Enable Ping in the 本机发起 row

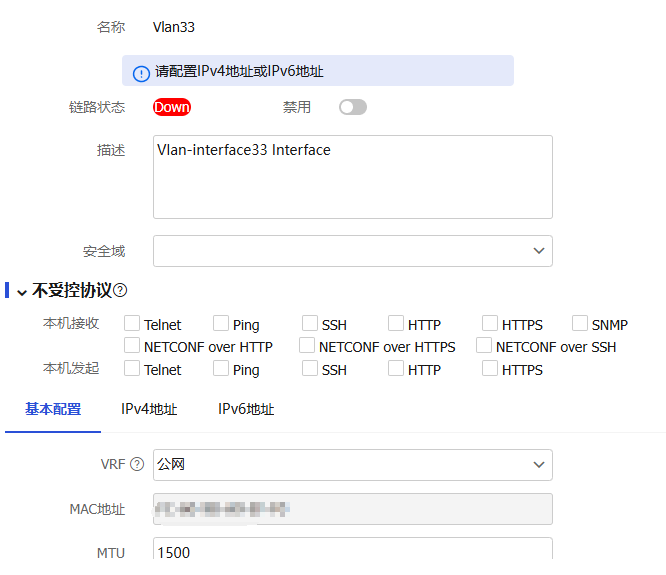pyautogui.click(x=221, y=369)
